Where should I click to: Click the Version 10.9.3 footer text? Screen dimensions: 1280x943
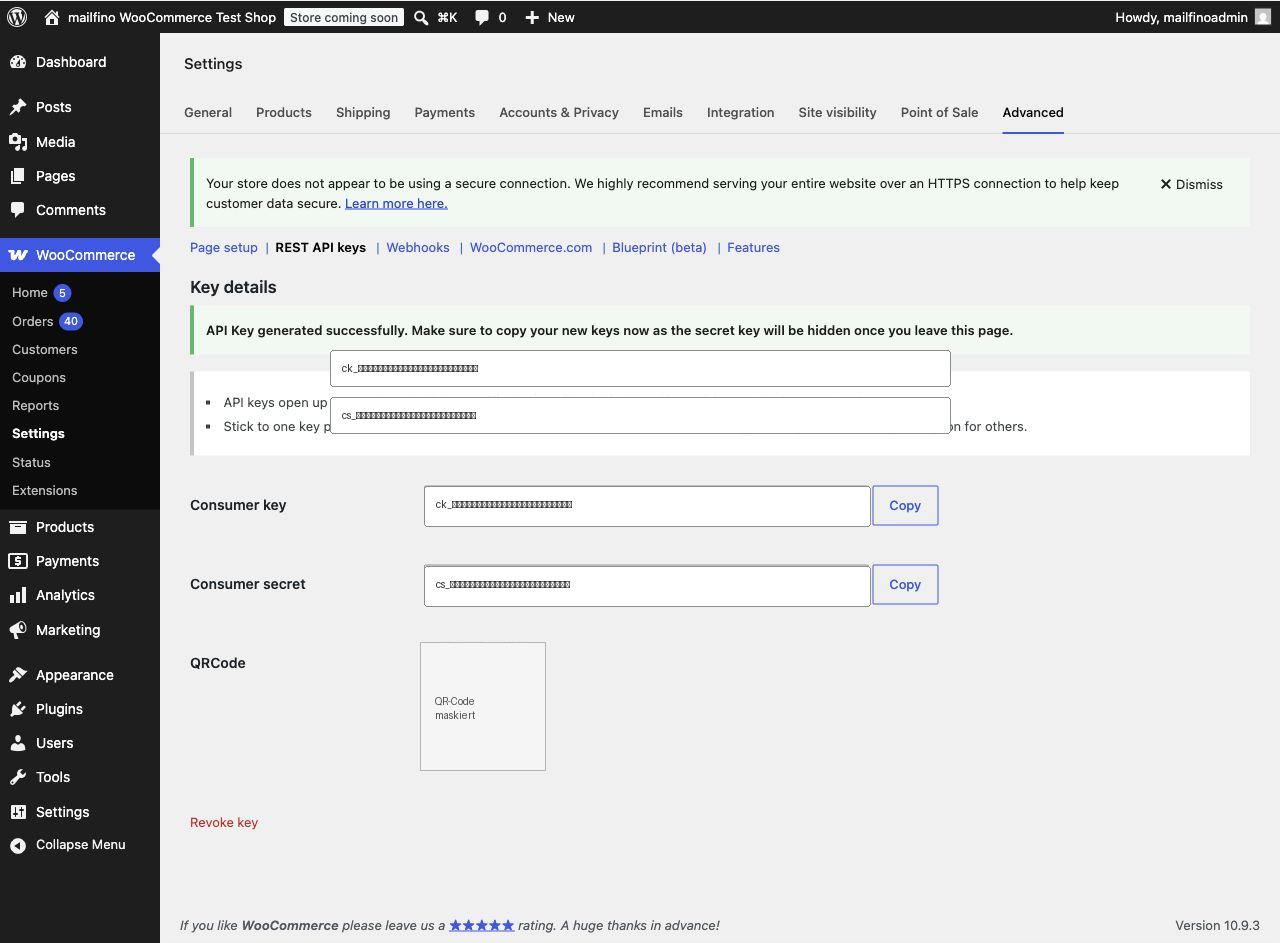point(1217,925)
